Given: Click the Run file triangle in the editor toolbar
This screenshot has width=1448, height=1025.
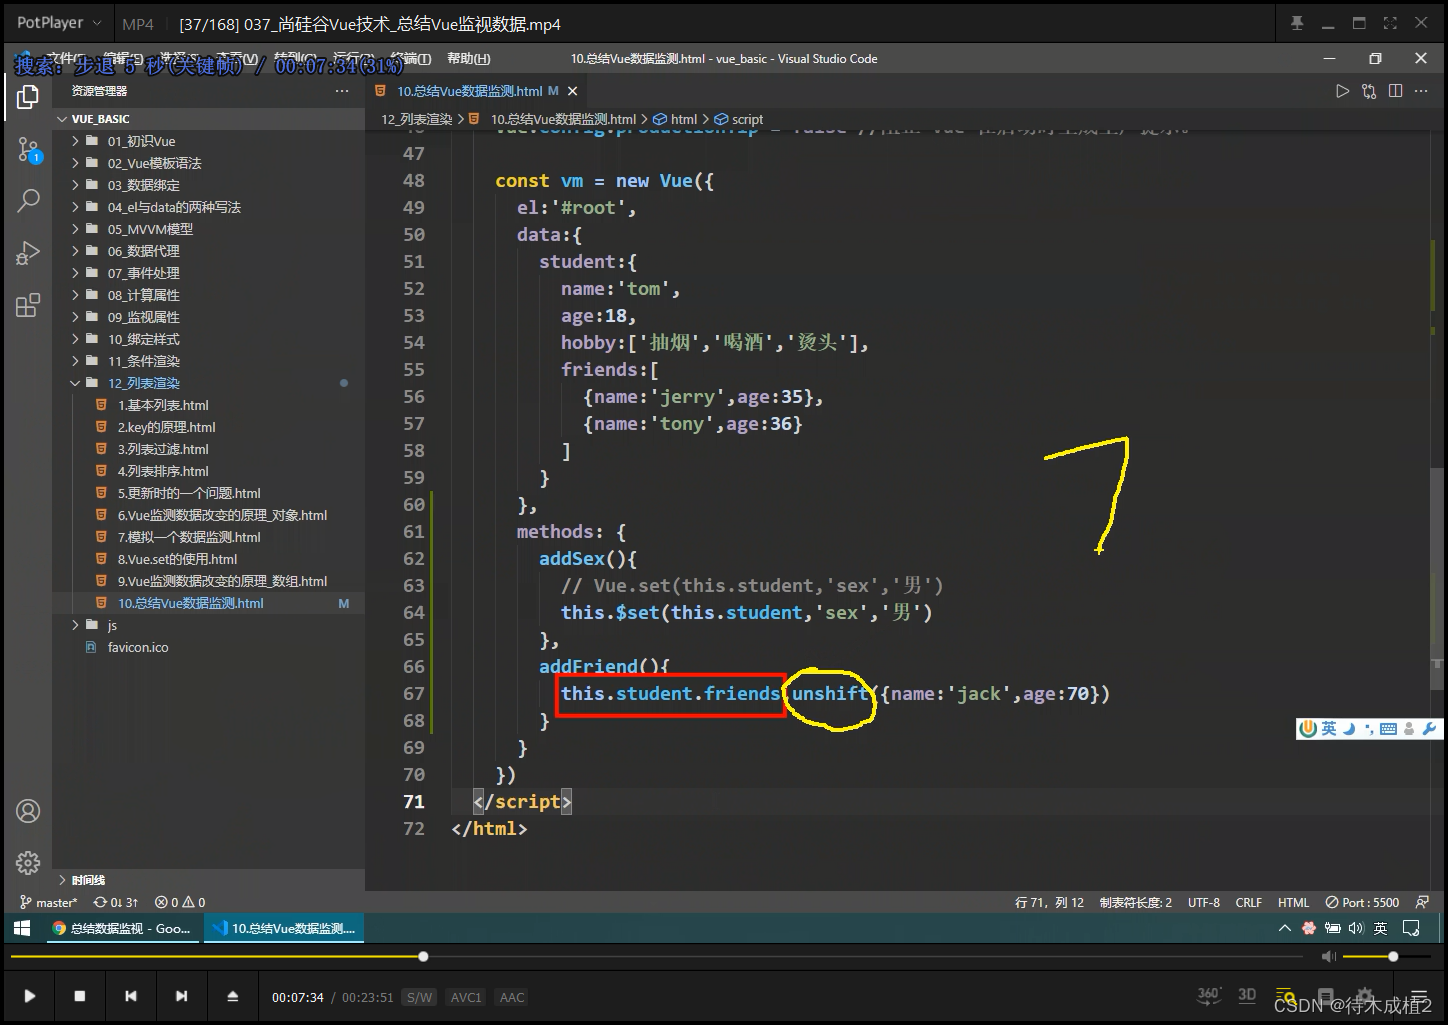Looking at the screenshot, I should point(1342,91).
